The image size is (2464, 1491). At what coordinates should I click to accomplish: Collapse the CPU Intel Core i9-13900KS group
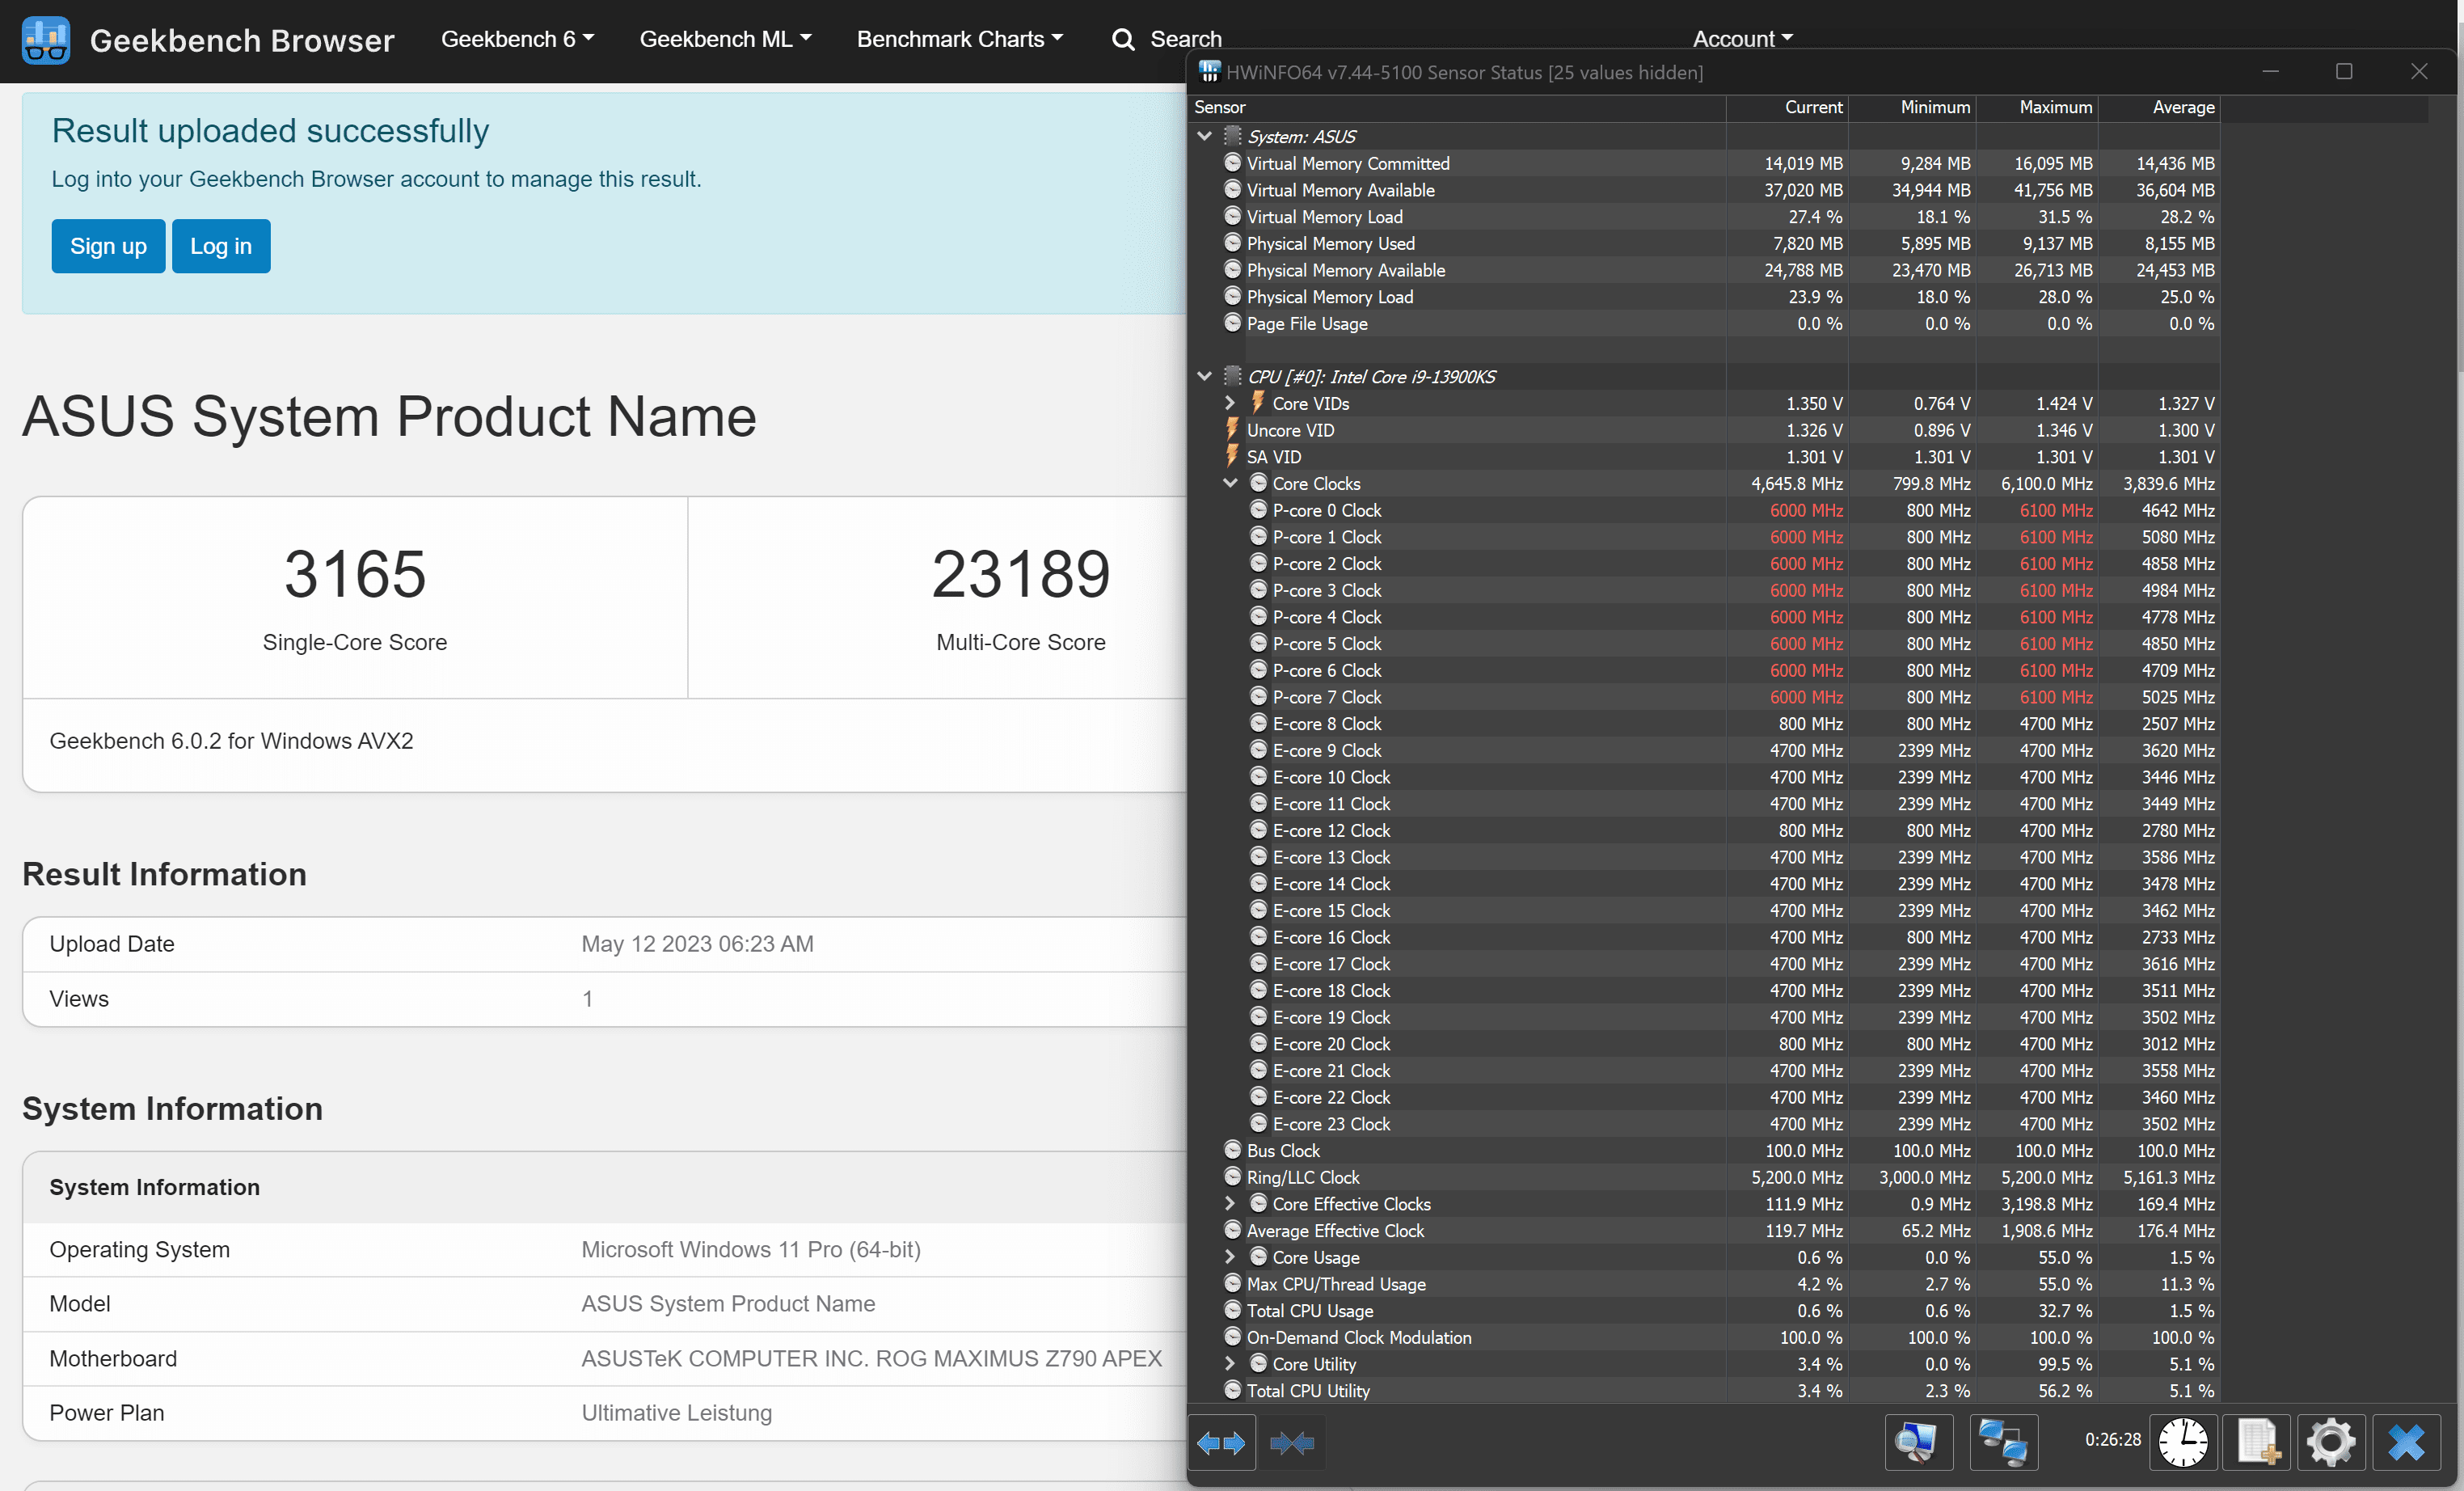[1204, 376]
